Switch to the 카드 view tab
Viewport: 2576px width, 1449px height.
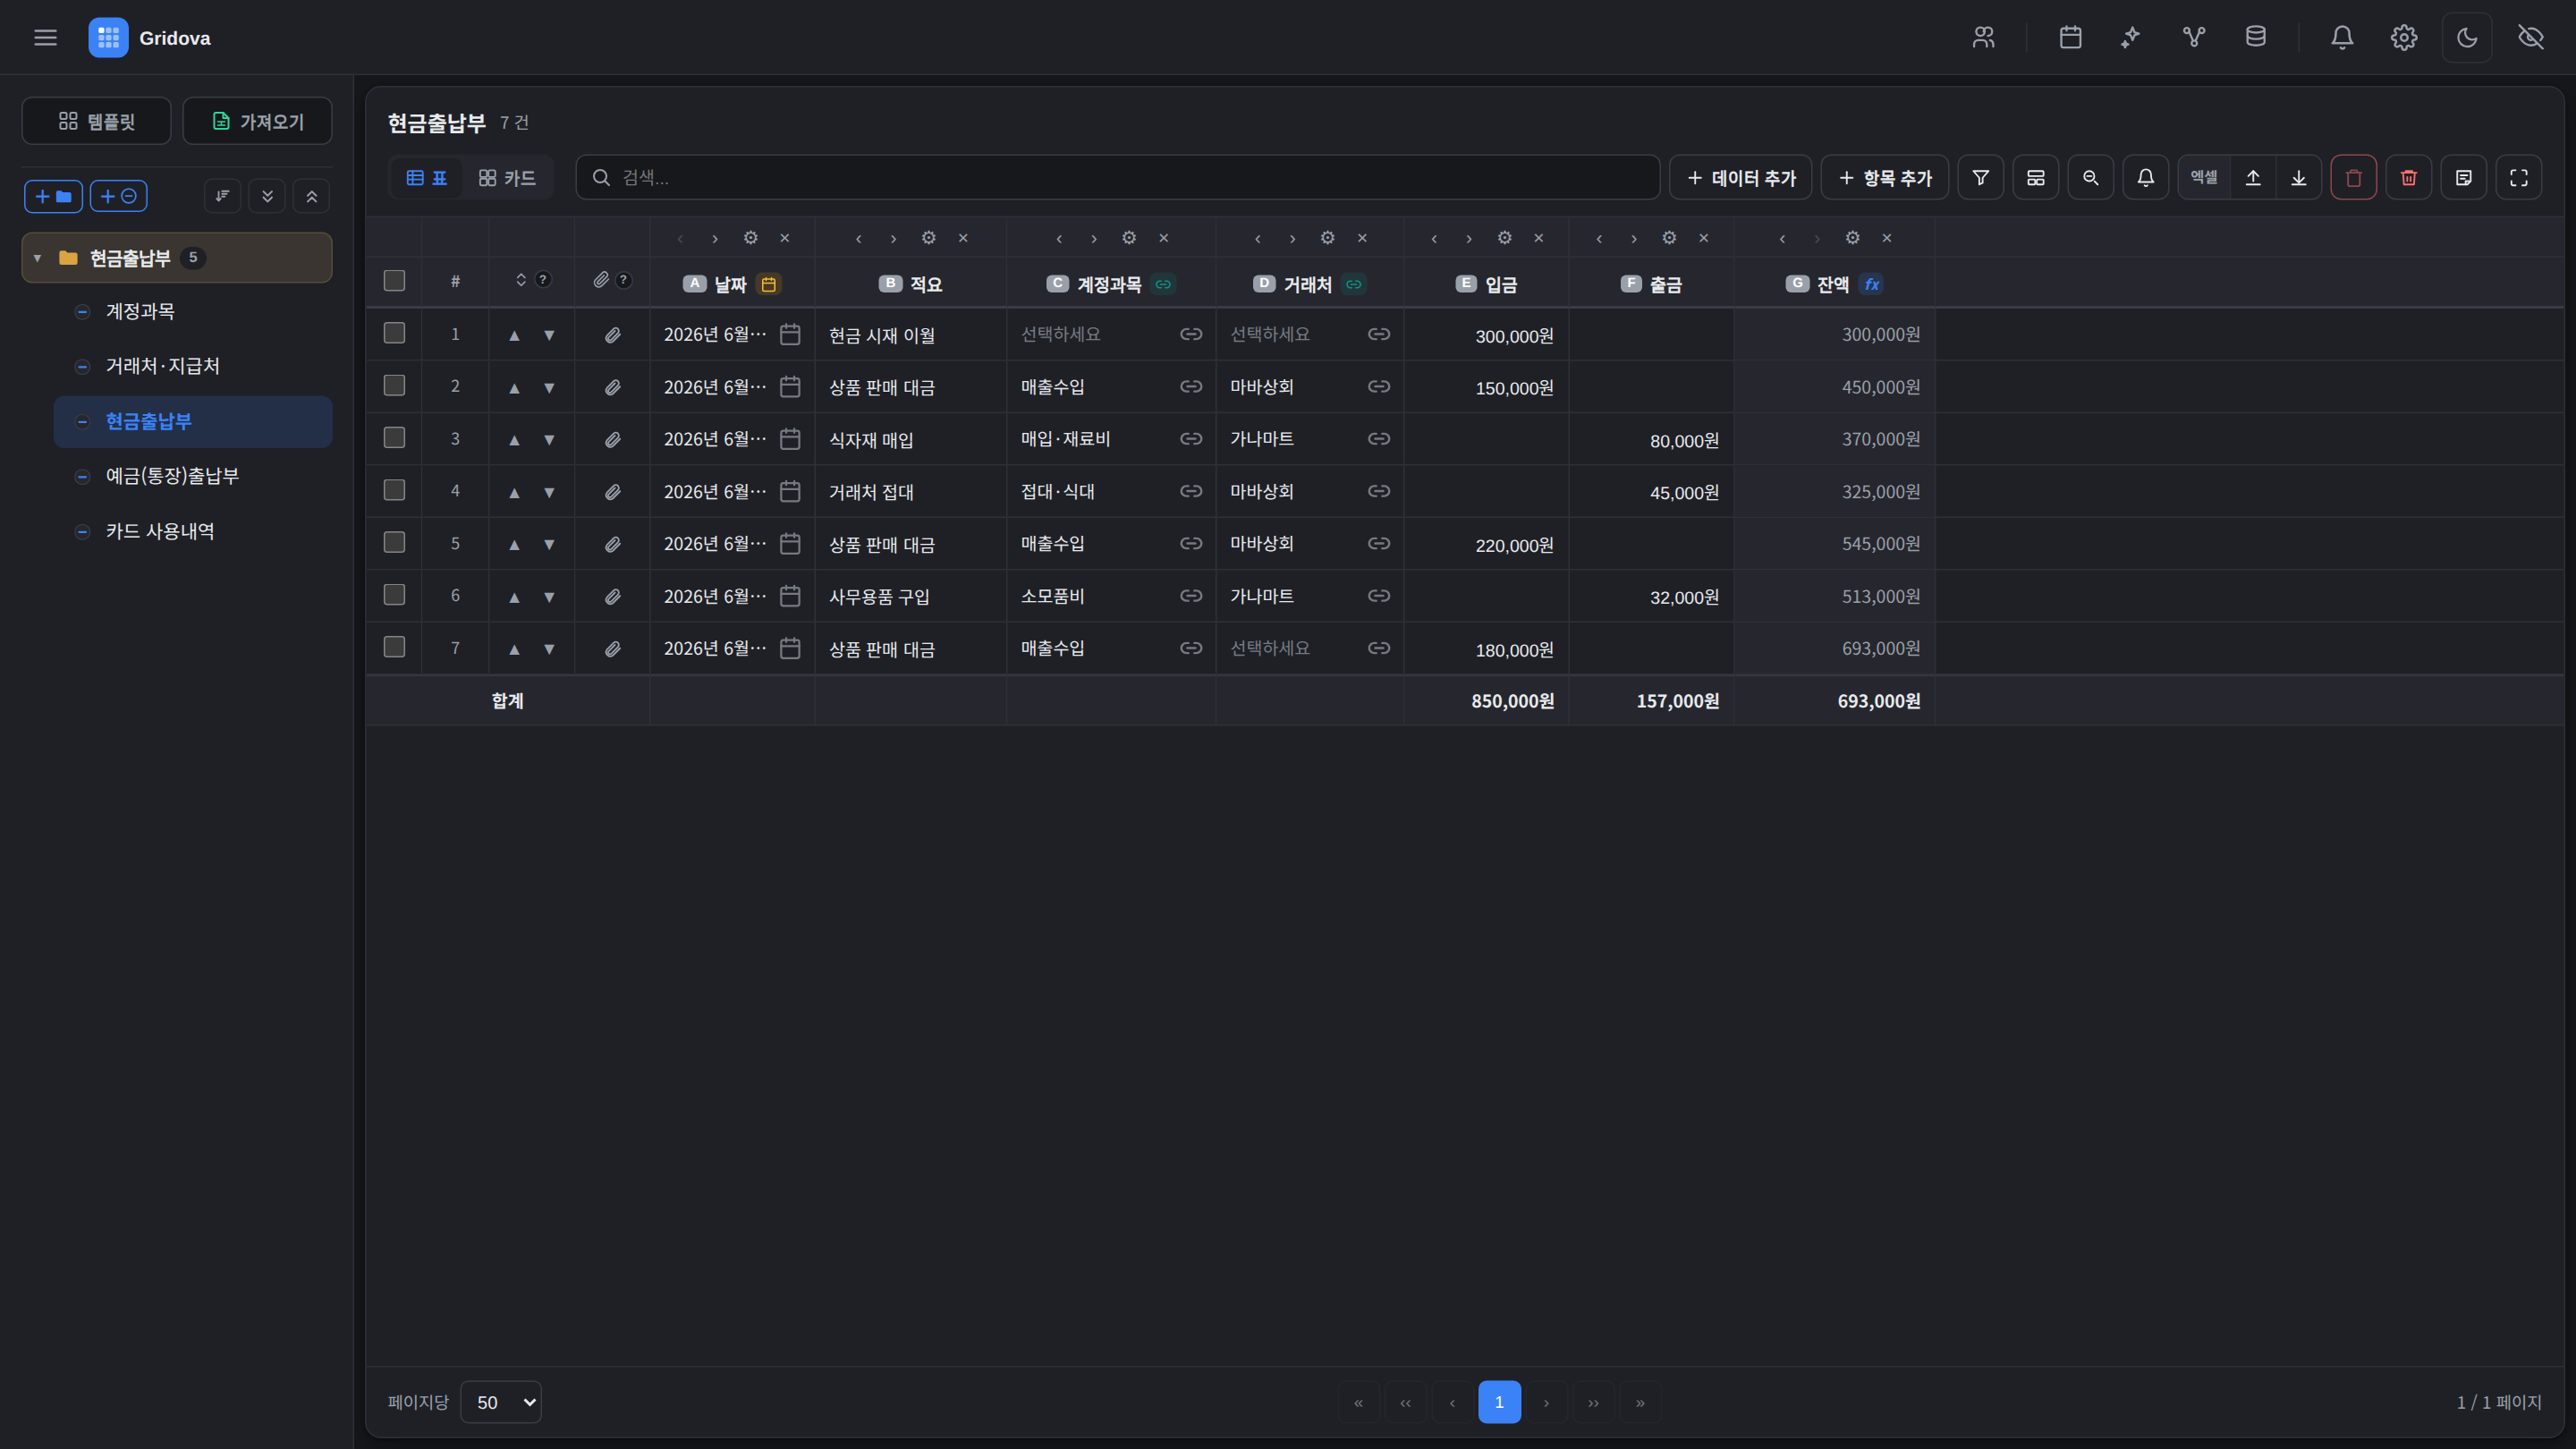(507, 178)
